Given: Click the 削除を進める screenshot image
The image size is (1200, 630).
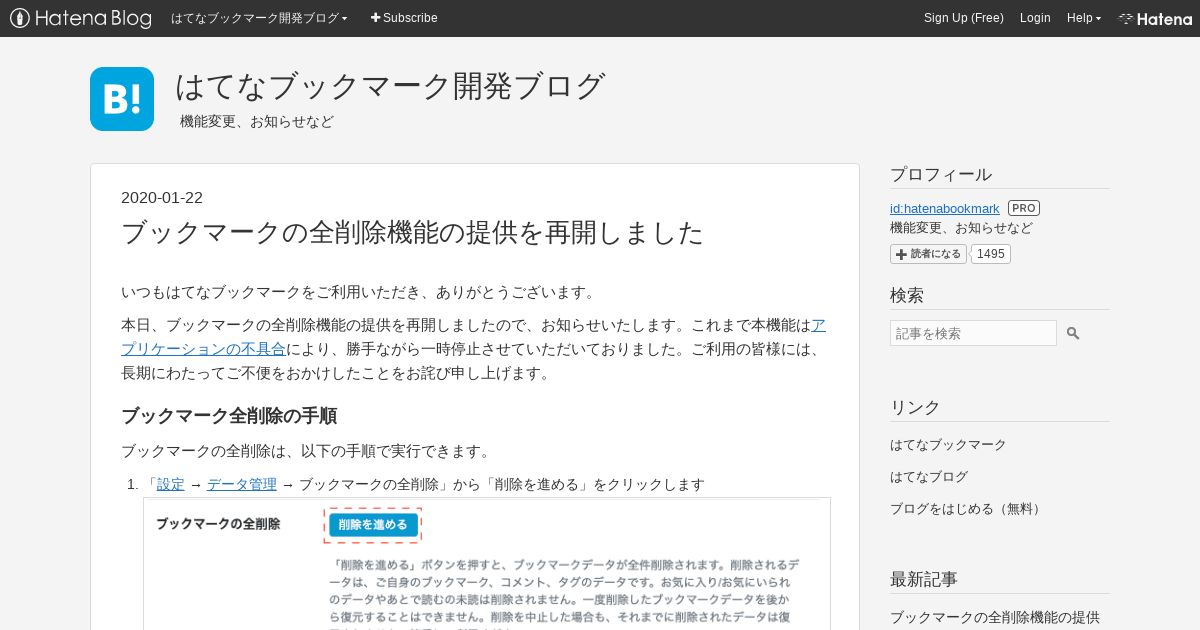Looking at the screenshot, I should pyautogui.click(x=487, y=564).
